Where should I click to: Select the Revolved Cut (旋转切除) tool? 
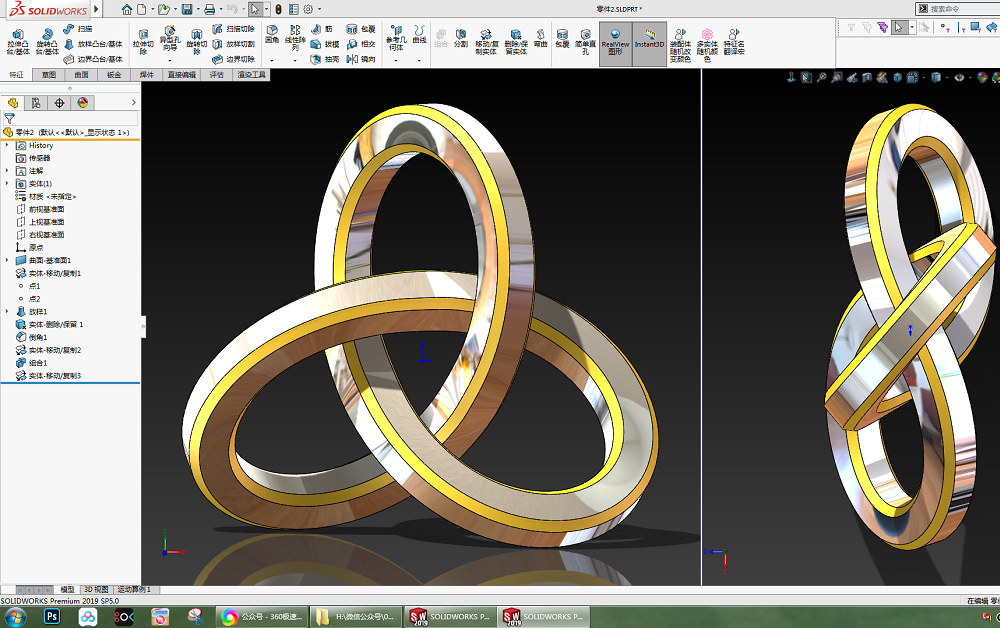coord(196,42)
